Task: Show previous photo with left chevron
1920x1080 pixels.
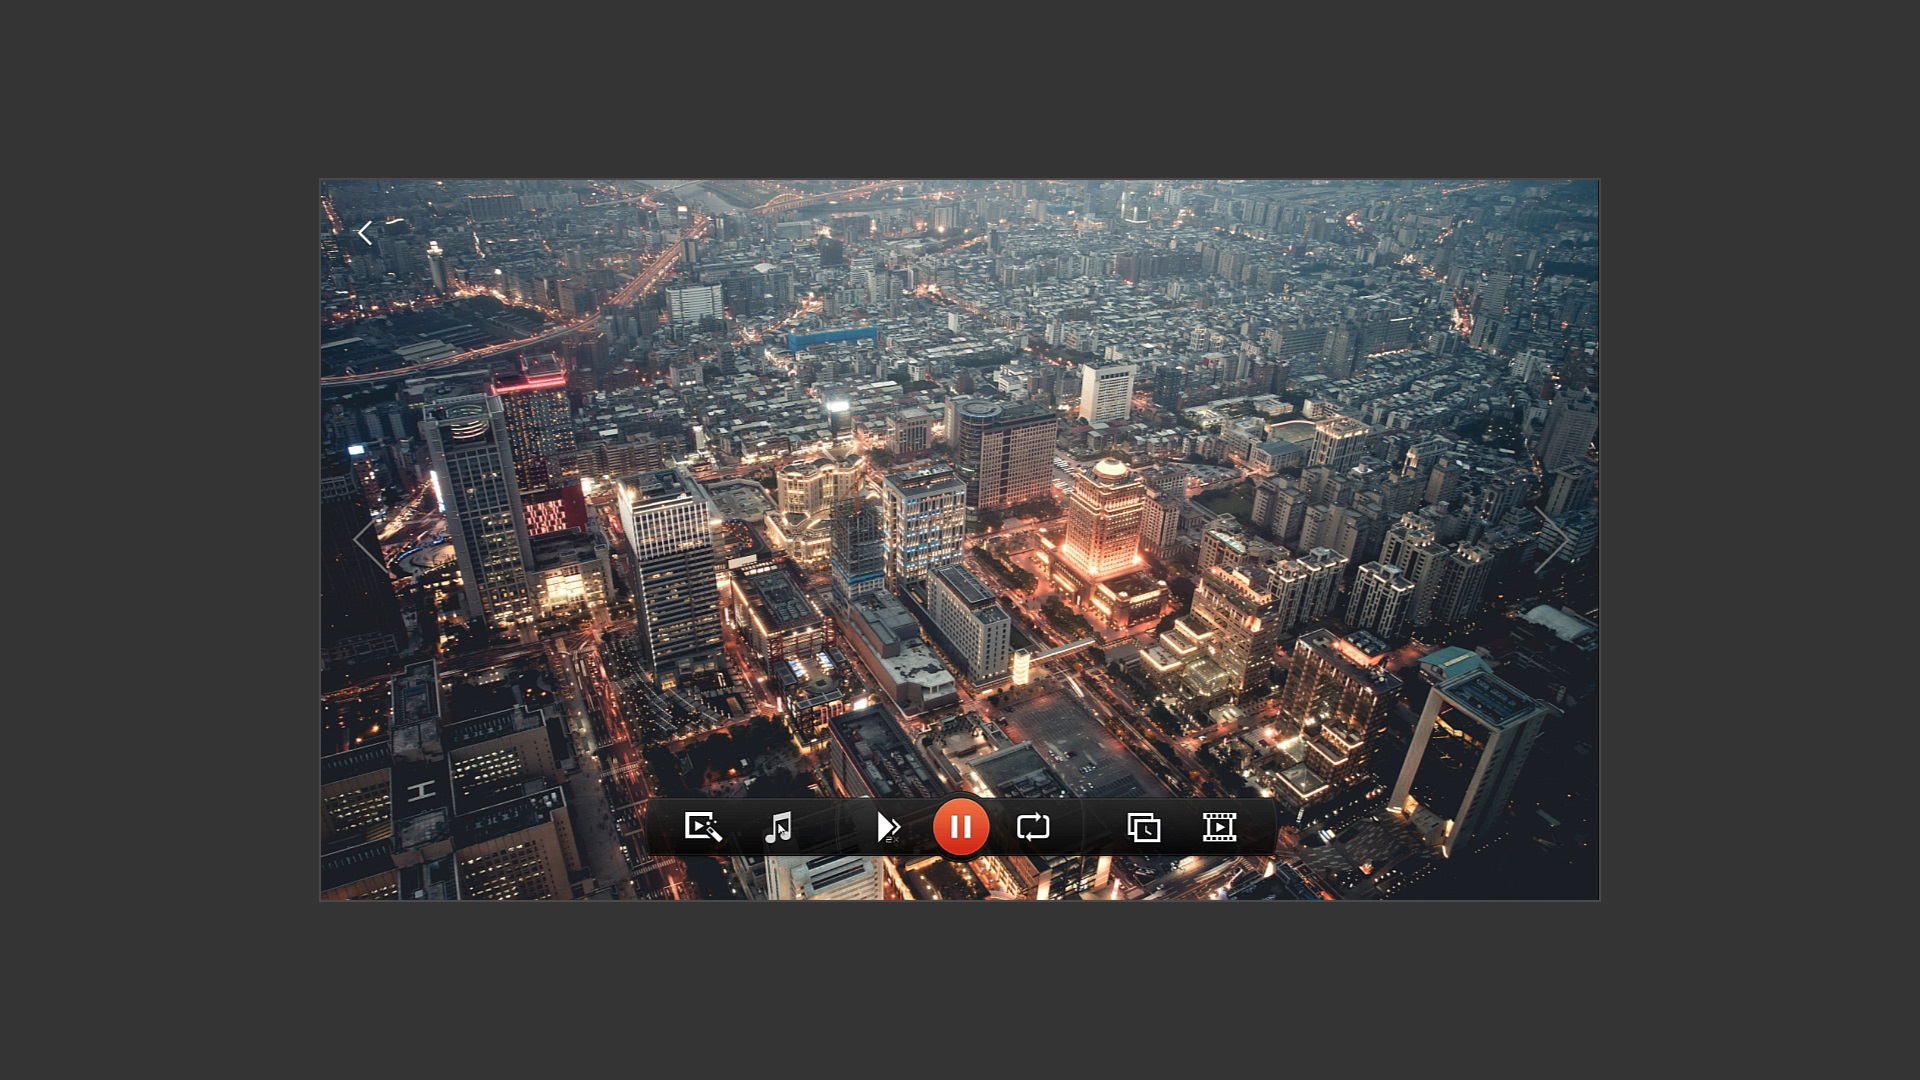Action: (369, 541)
